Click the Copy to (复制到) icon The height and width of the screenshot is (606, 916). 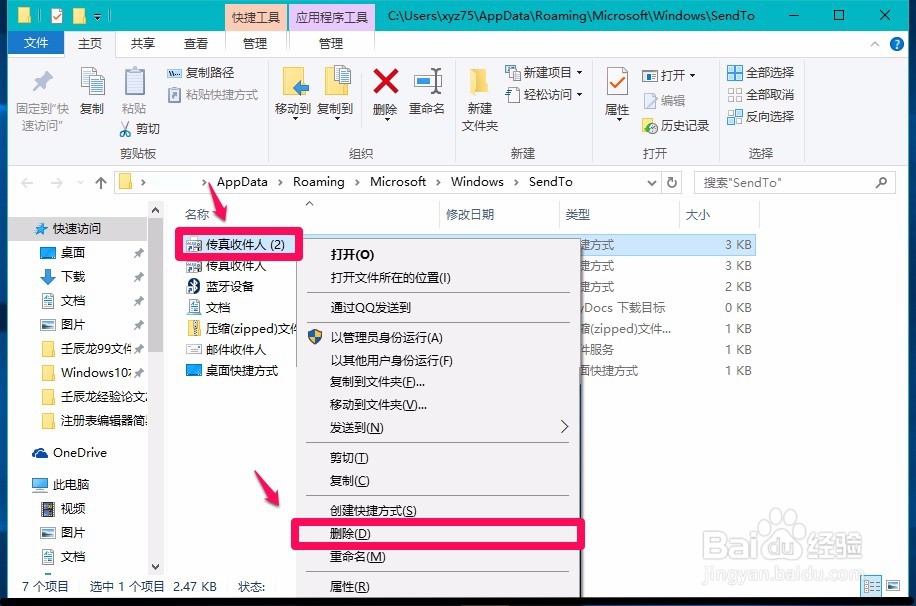(x=337, y=82)
